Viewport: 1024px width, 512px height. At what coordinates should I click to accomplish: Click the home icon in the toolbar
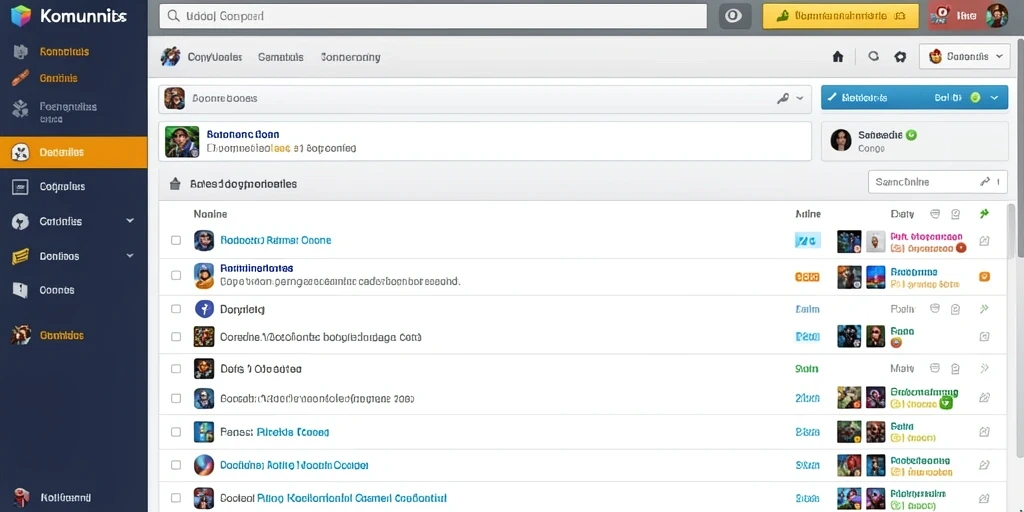click(x=838, y=57)
